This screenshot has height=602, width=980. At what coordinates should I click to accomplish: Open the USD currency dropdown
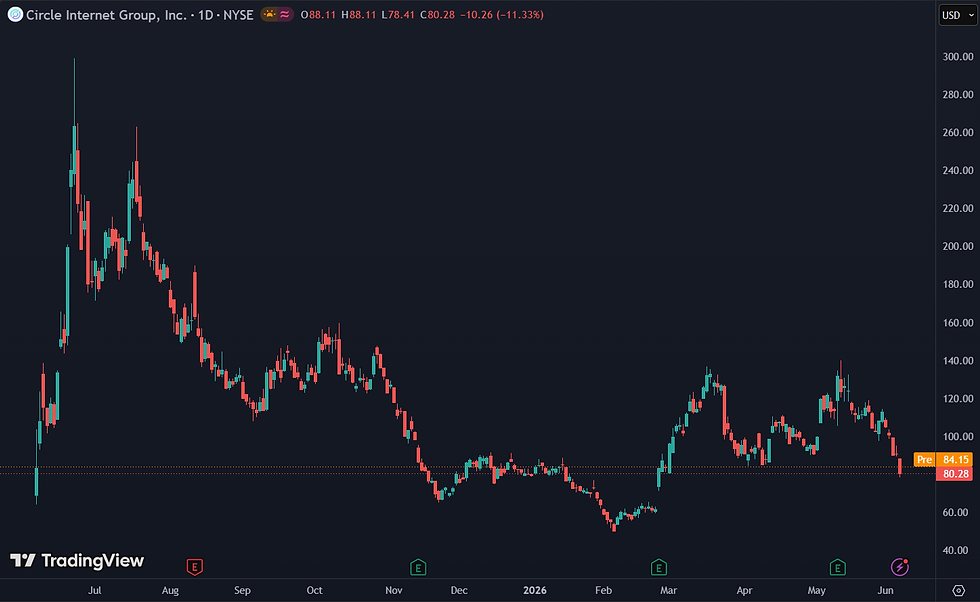click(958, 15)
